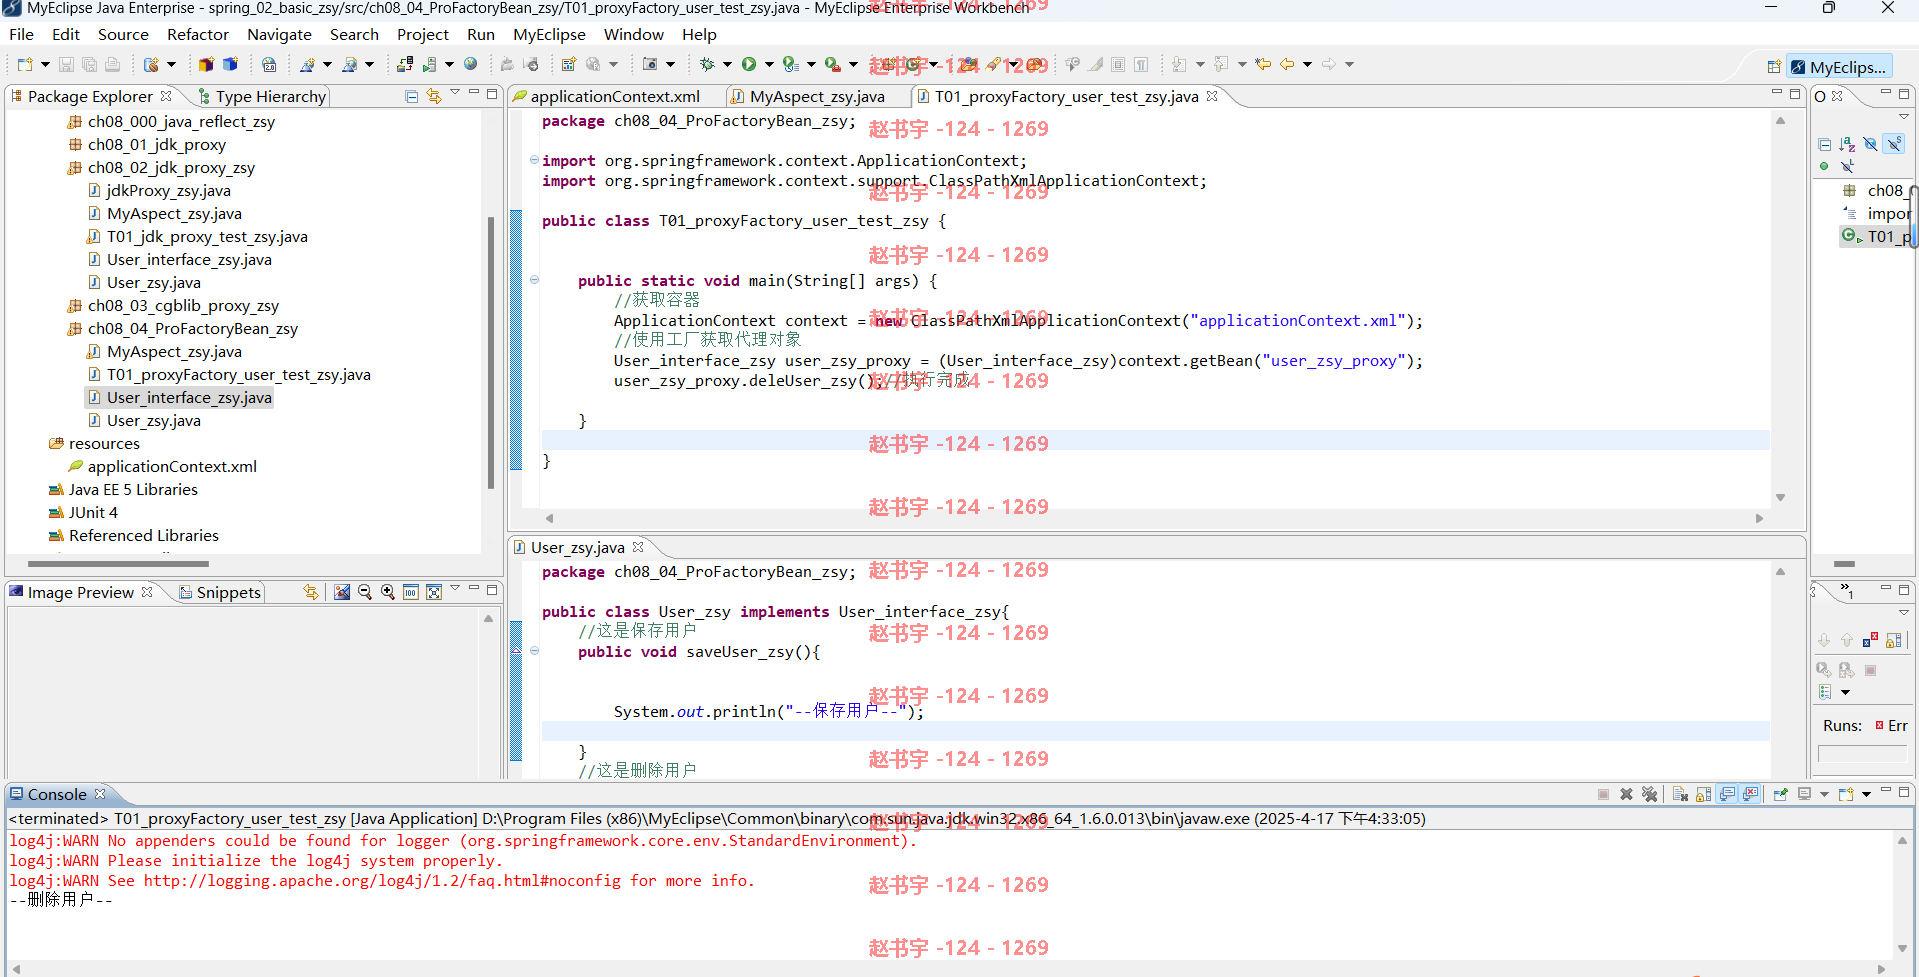Click the Print toolbar icon
This screenshot has width=1919, height=977.
point(112,64)
